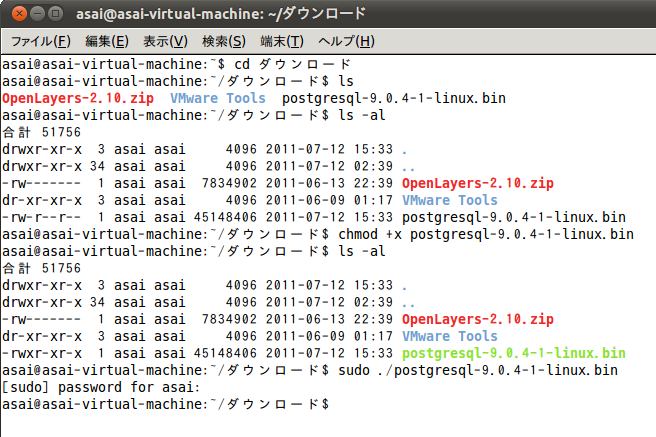
Task: Open the ヘルプ(H) menu
Action: (346, 41)
